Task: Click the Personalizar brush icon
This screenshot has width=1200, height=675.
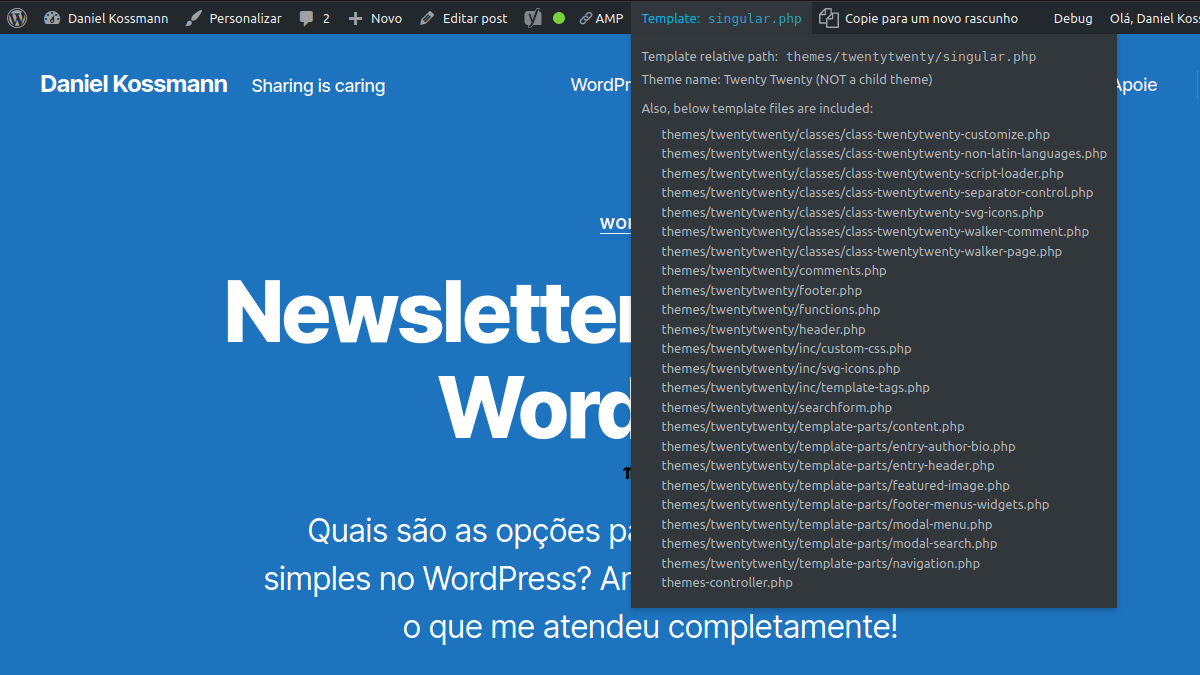Action: point(195,18)
